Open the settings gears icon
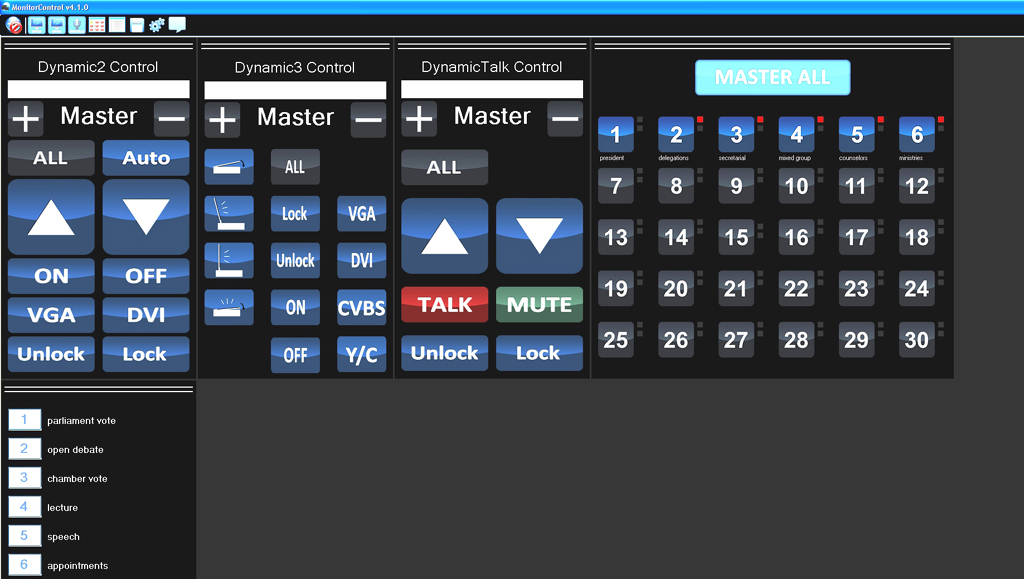The height and width of the screenshot is (579, 1024). tap(157, 25)
